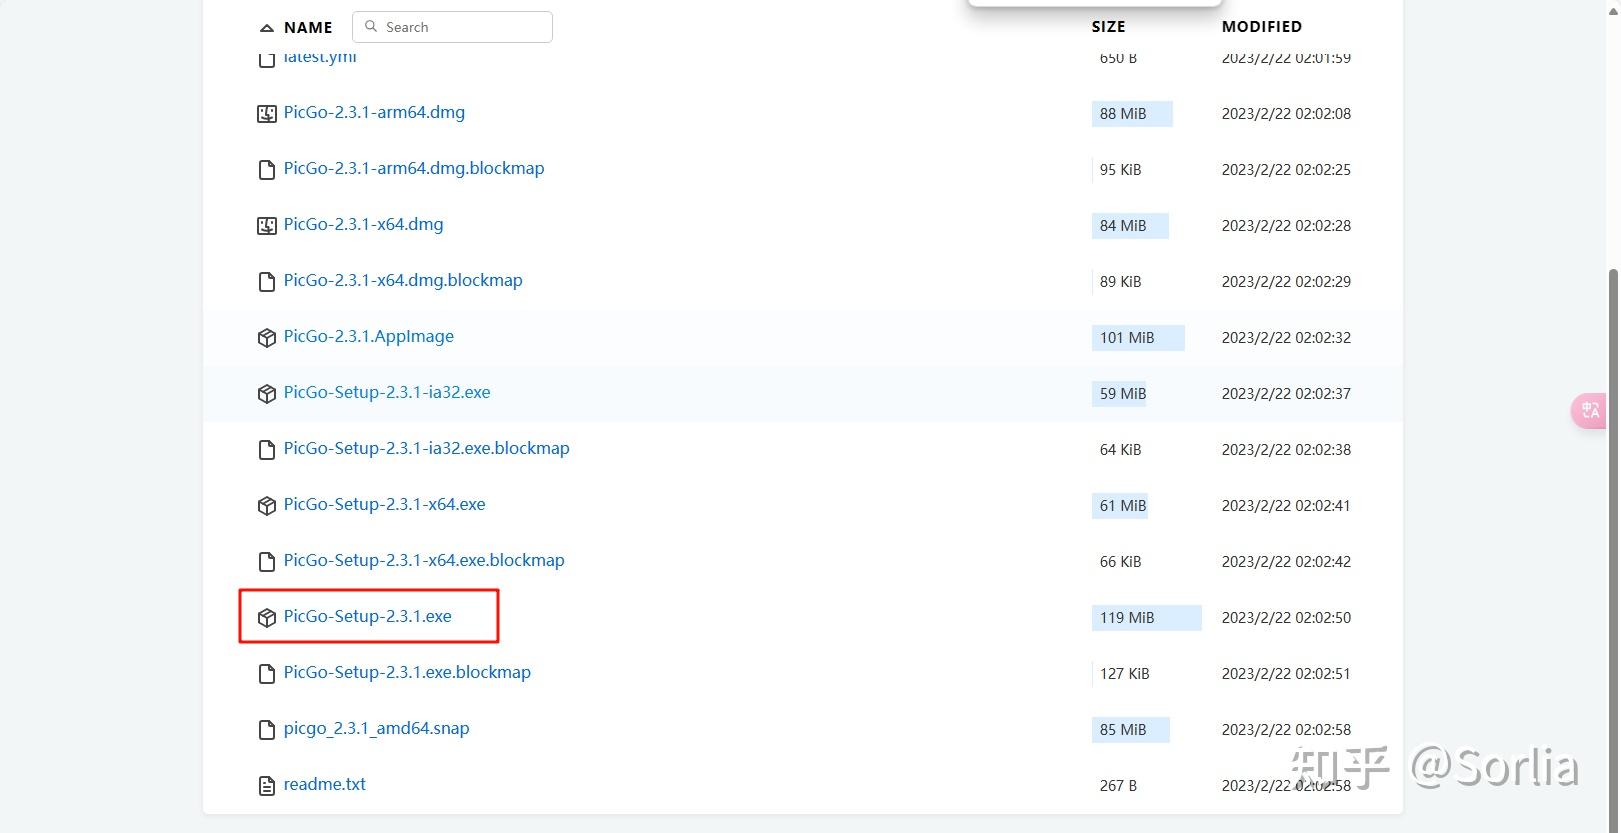Screen dimensions: 1621x833
Task: Click the 127 KiB size cell
Action: (x=1124, y=674)
